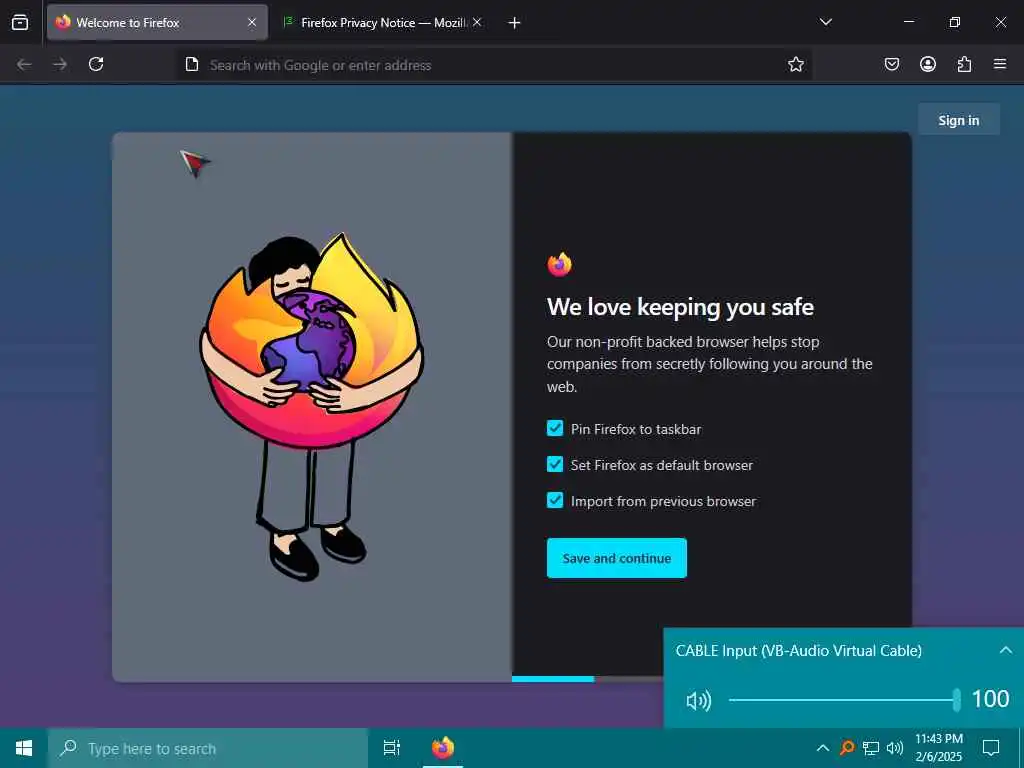Bookmark this page with the star

tap(795, 64)
